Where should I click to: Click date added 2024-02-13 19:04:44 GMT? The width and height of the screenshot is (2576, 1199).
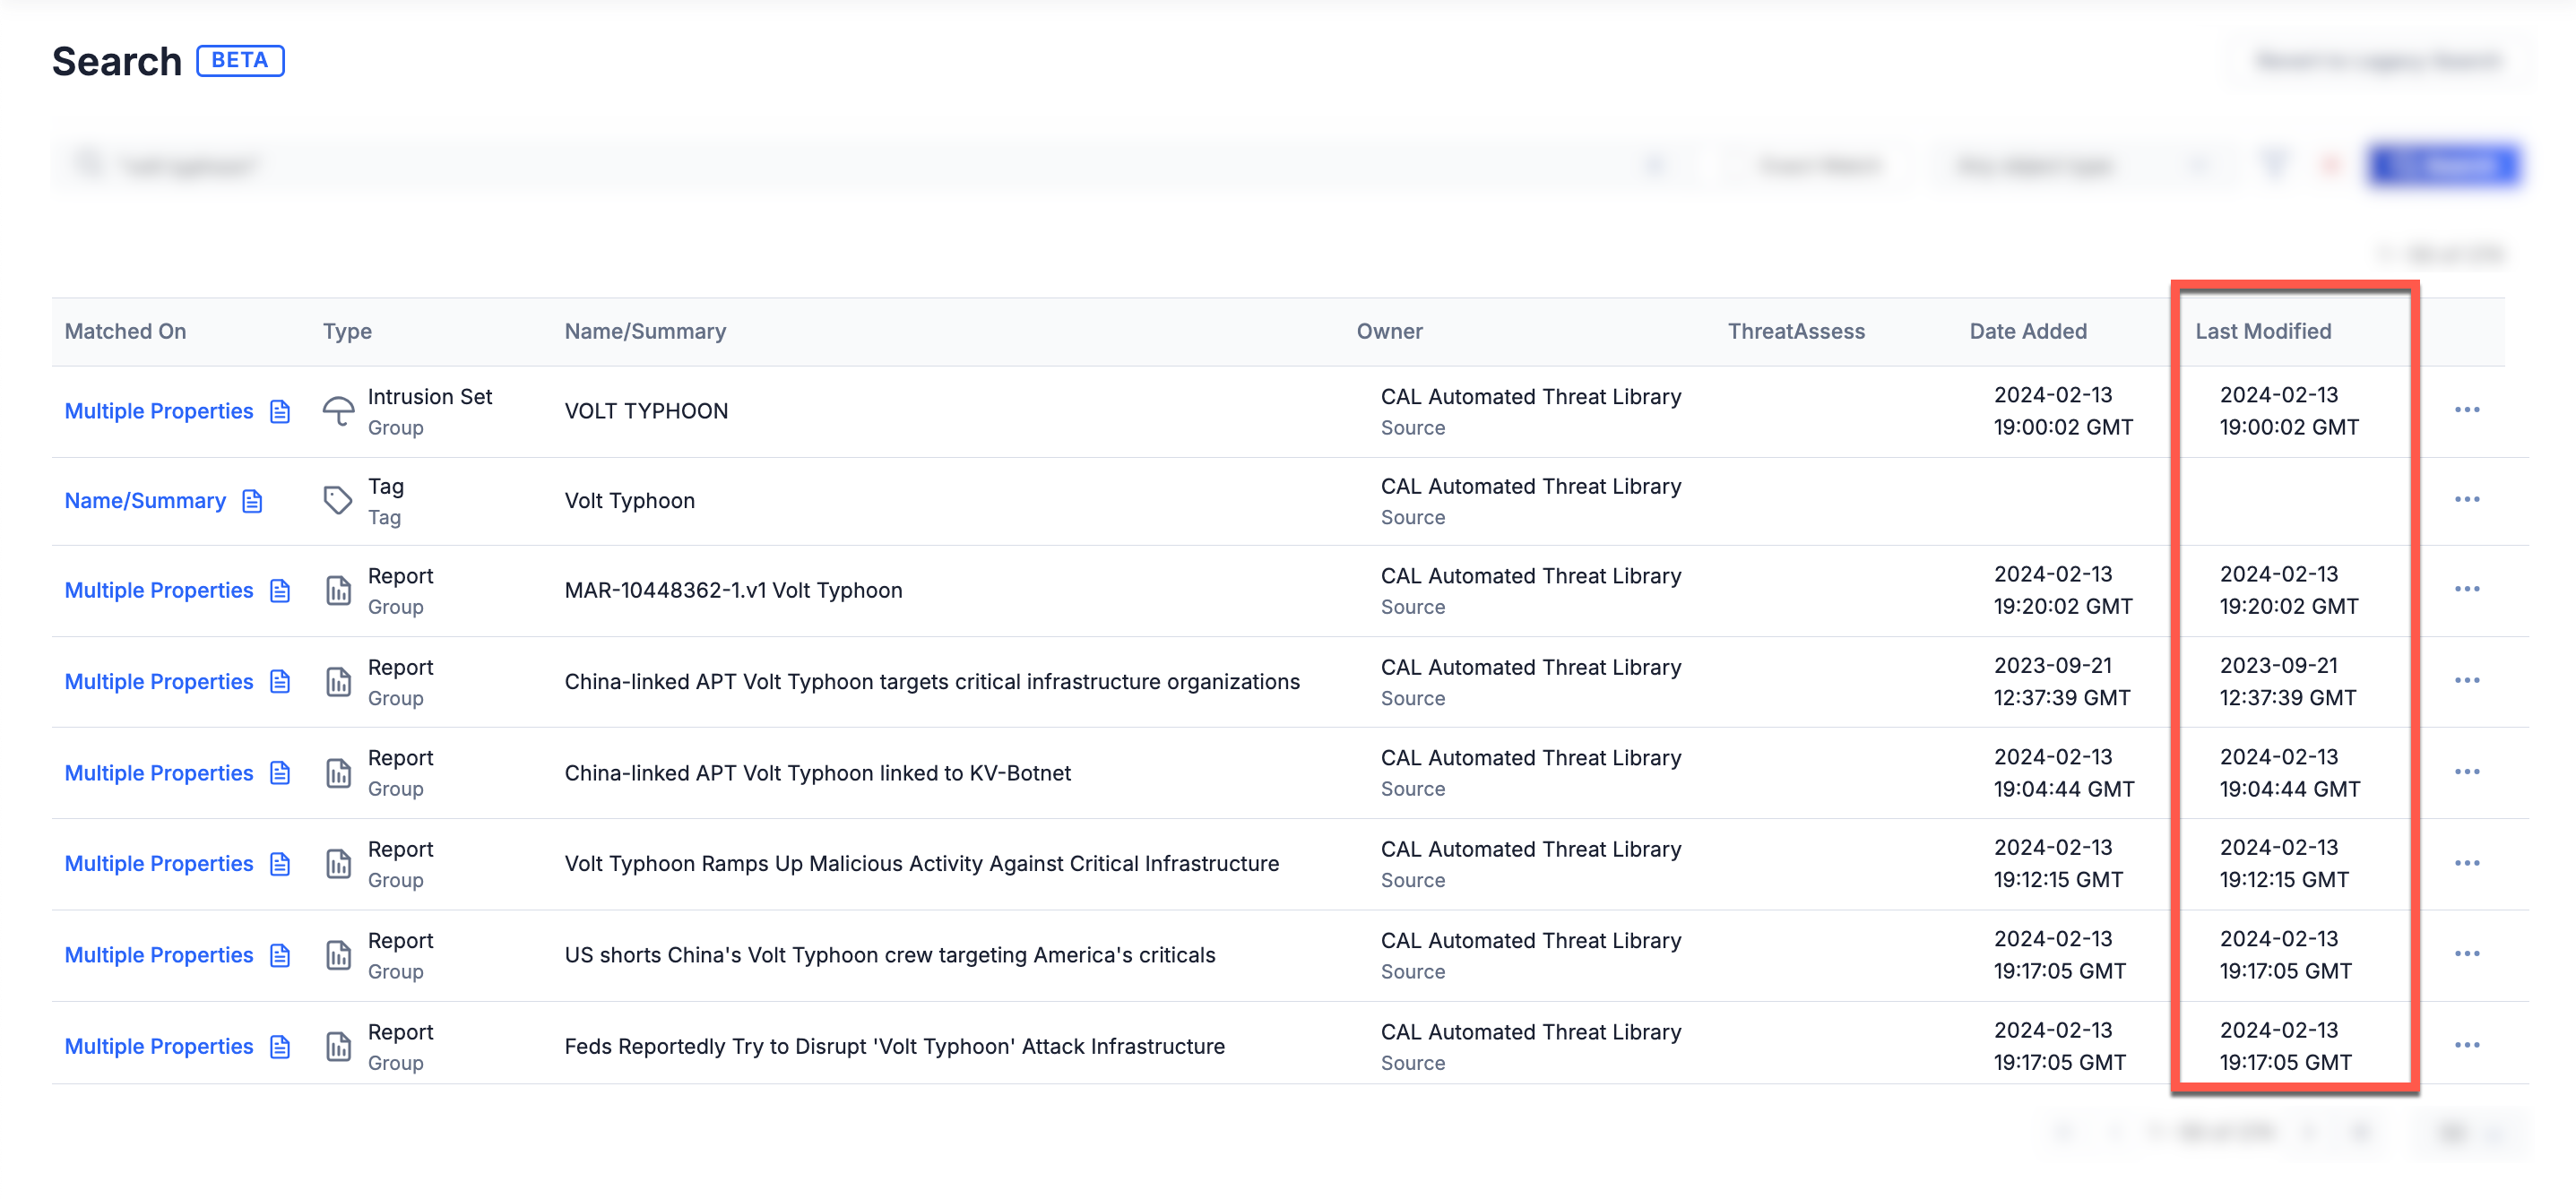pos(2063,773)
